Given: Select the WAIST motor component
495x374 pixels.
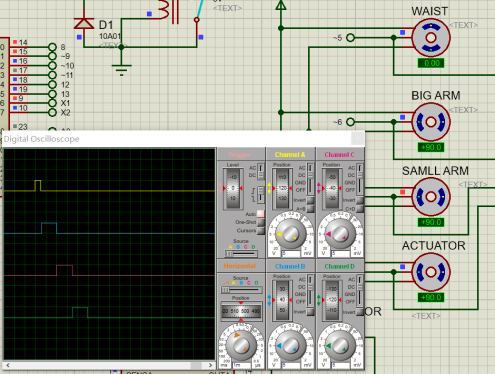Looking at the screenshot, I should coord(431,37).
